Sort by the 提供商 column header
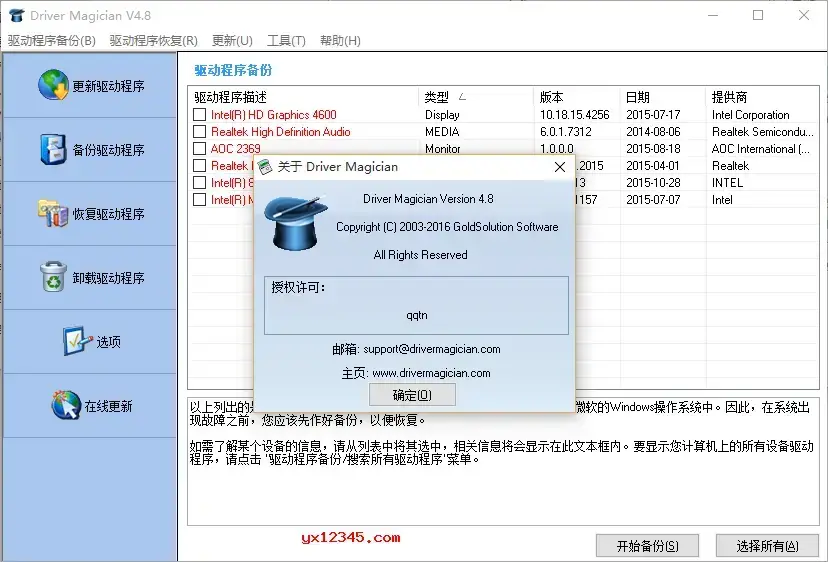The image size is (828, 562). [763, 97]
